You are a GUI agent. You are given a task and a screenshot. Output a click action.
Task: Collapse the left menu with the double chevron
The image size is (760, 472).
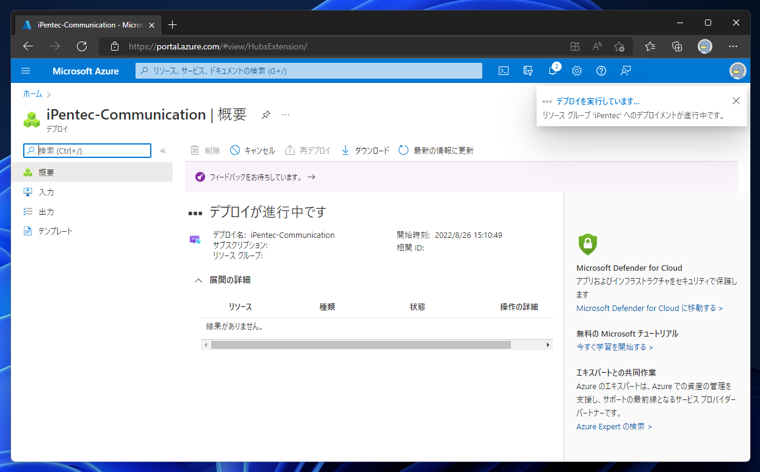[163, 151]
